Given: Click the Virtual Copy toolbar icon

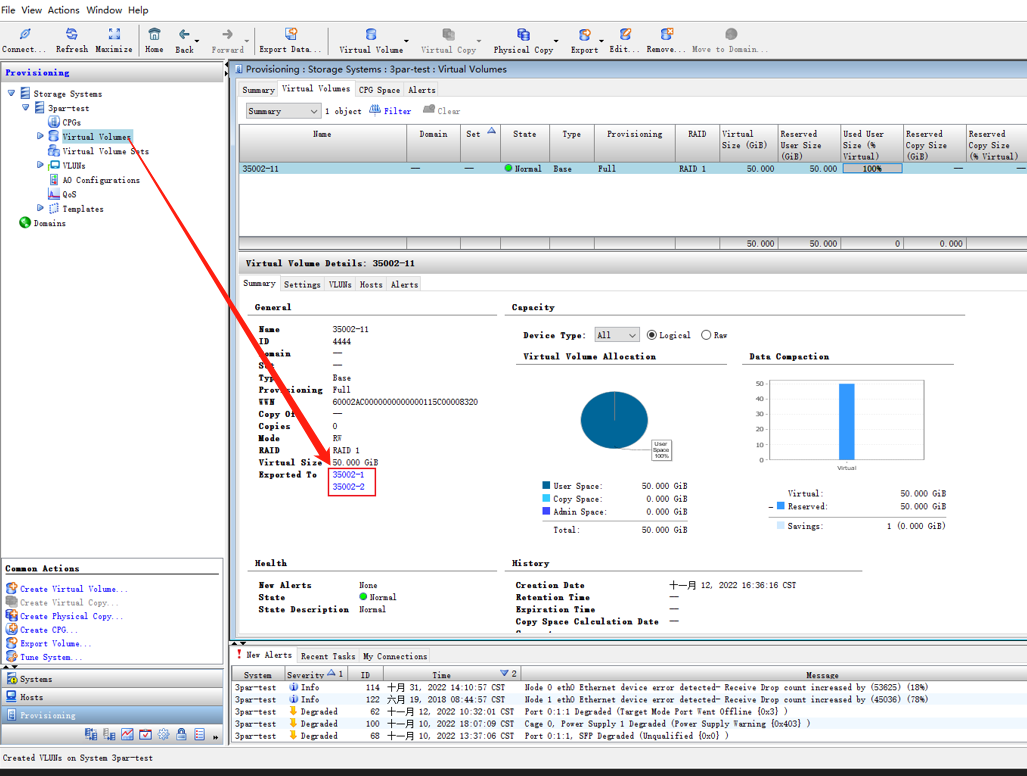Looking at the screenshot, I should coord(449,34).
